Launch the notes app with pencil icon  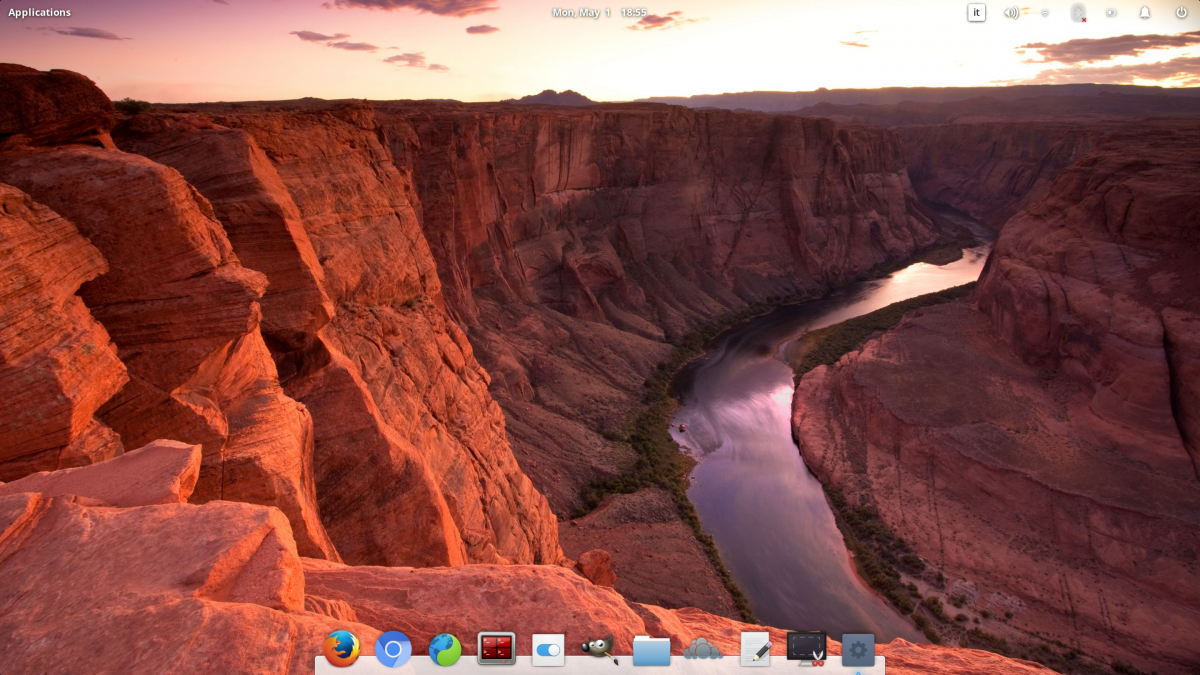(756, 649)
